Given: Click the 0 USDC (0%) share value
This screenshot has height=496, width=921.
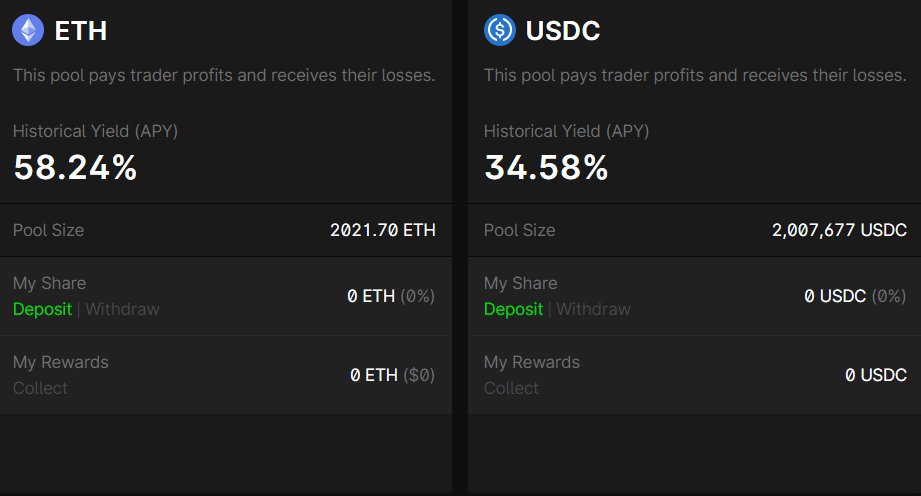Looking at the screenshot, I should click(x=855, y=296).
